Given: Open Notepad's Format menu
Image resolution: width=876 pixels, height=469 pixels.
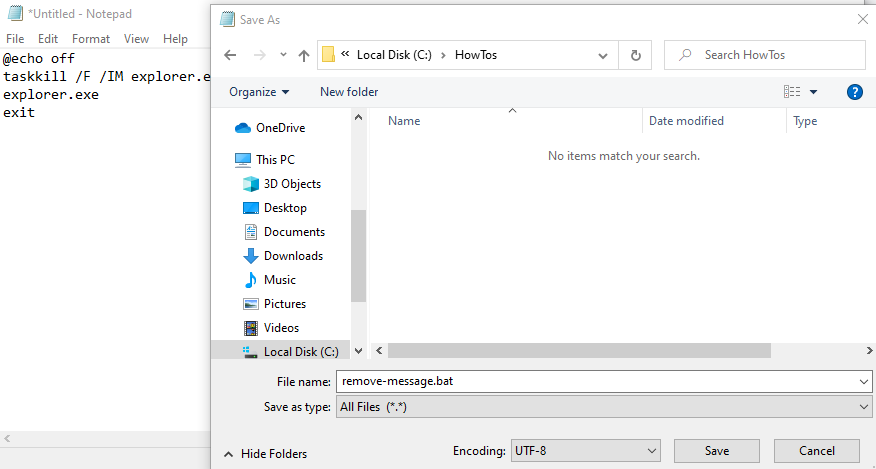Looking at the screenshot, I should coord(91,39).
